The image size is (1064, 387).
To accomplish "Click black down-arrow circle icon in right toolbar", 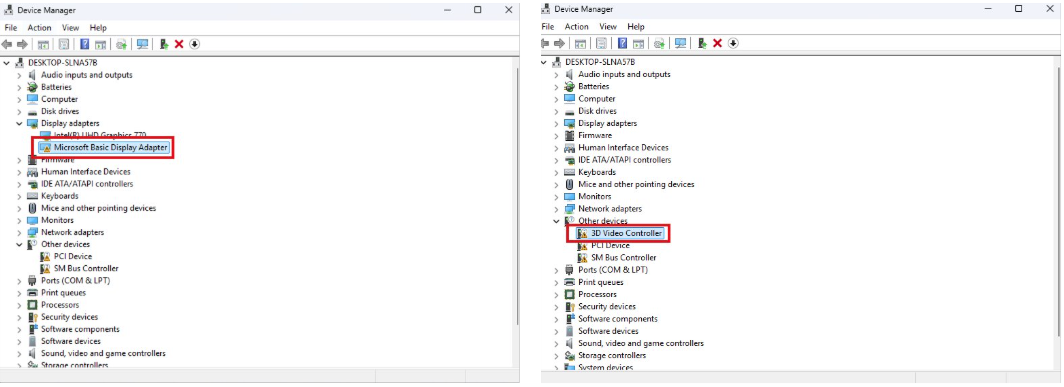I will tap(733, 43).
